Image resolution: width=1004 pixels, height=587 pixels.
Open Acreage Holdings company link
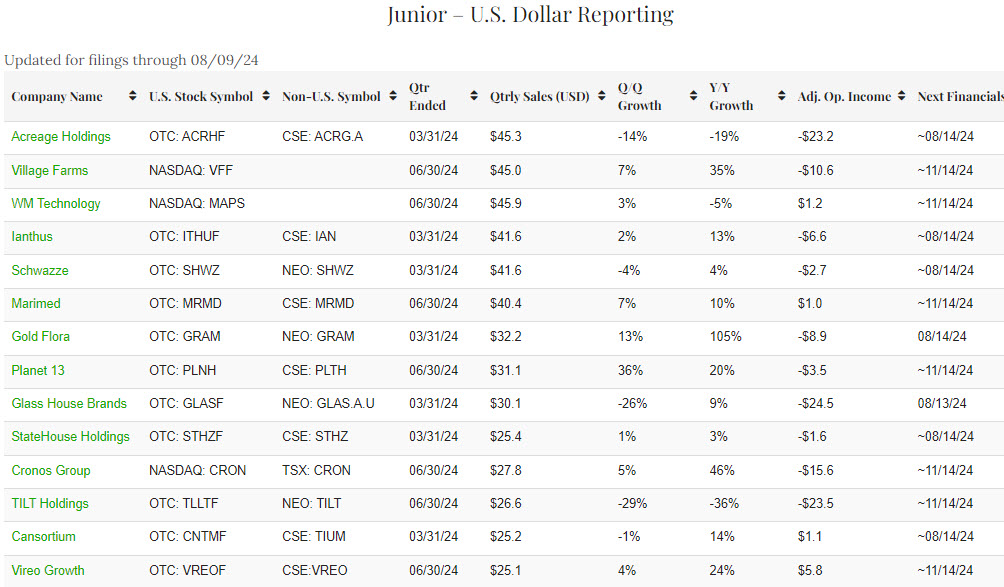61,136
